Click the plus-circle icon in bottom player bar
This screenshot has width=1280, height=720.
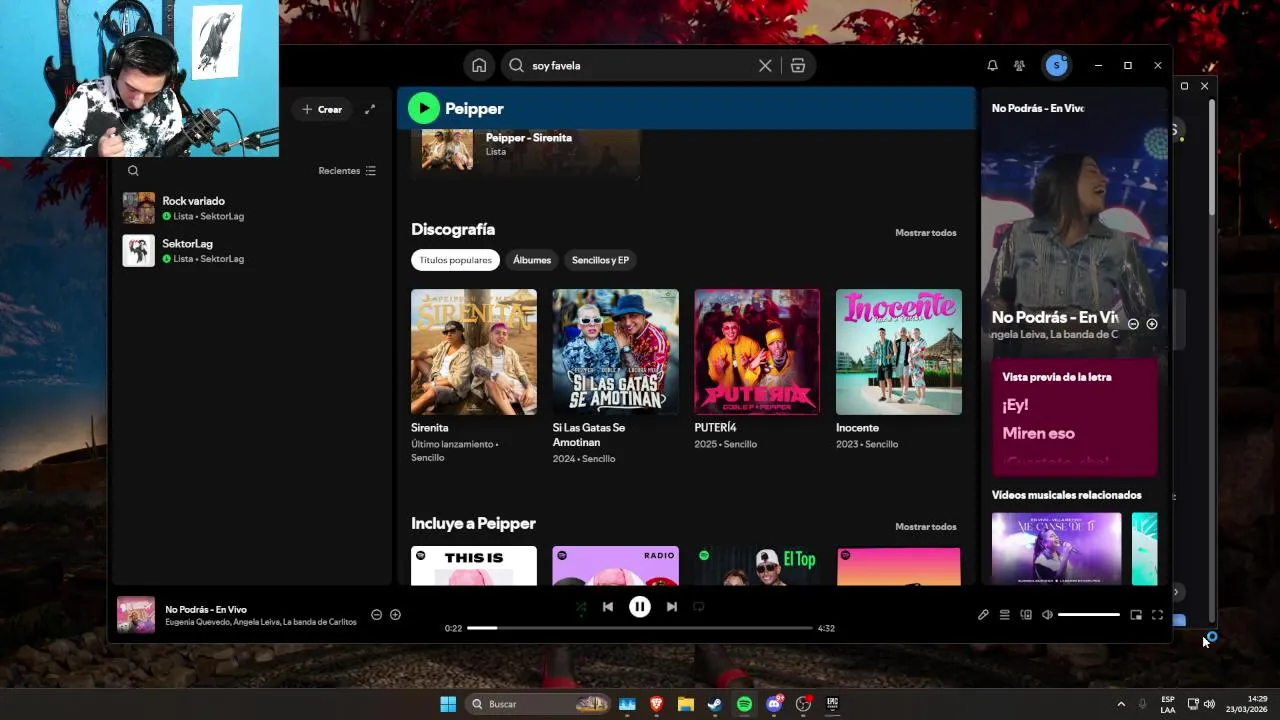tap(395, 615)
